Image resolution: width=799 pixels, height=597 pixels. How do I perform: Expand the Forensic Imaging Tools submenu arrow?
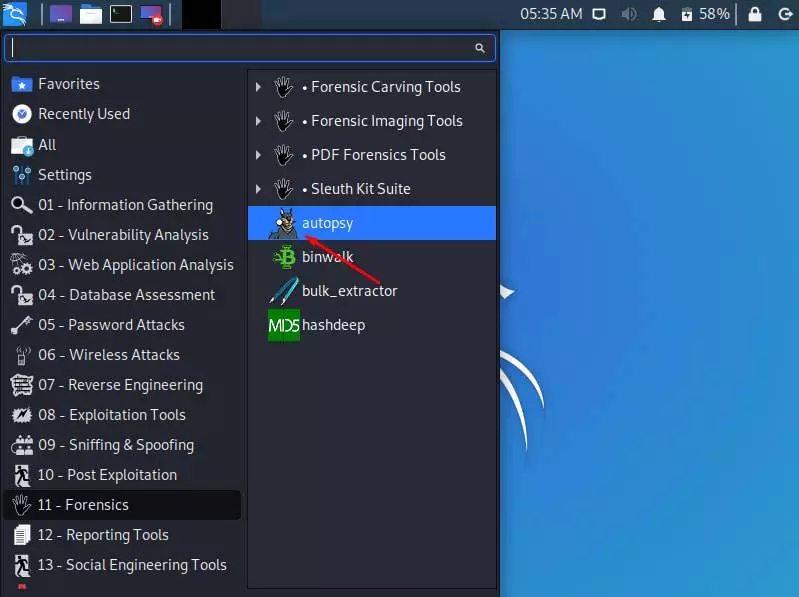coord(258,121)
